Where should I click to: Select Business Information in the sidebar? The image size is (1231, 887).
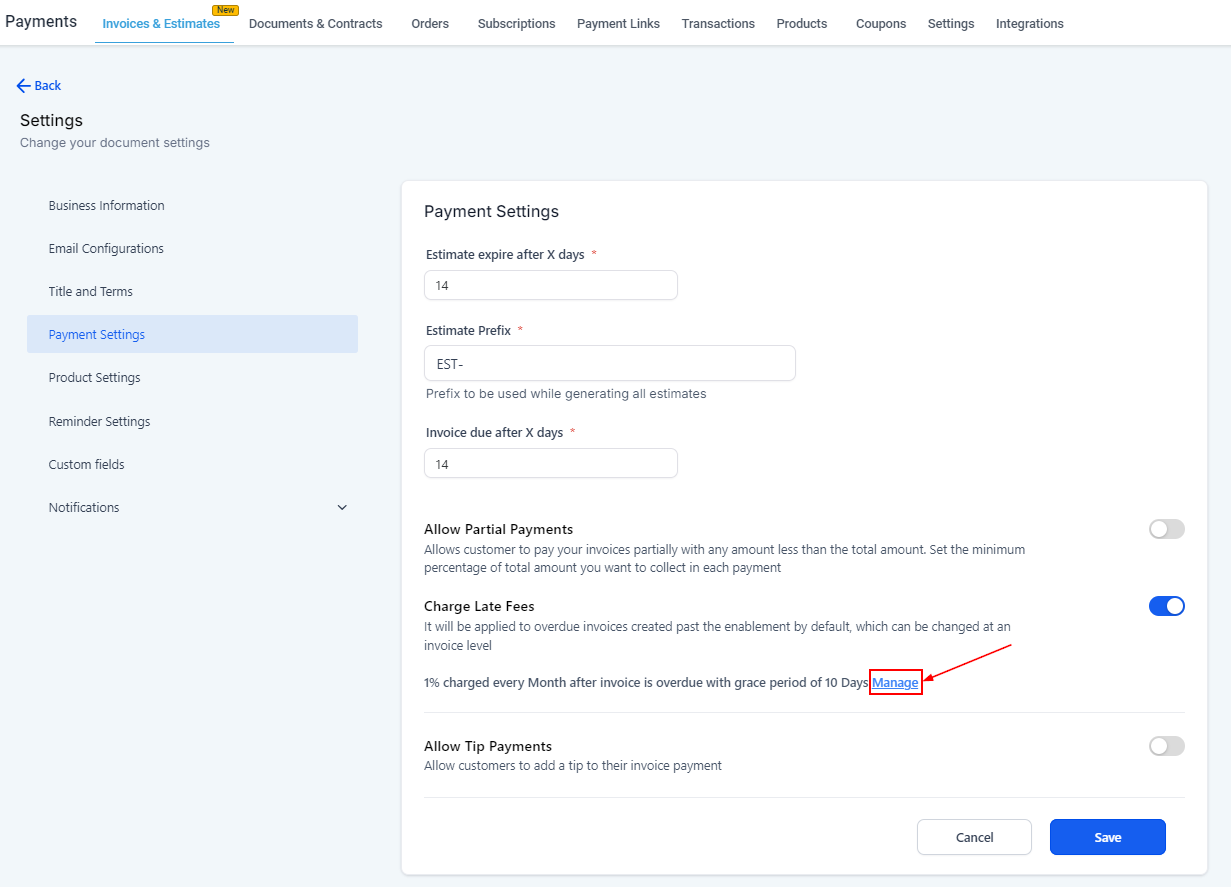click(106, 206)
